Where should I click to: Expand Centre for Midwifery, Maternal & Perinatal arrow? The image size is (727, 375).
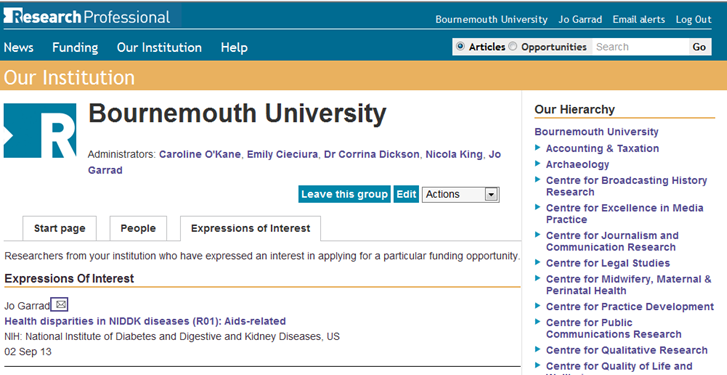tap(538, 278)
